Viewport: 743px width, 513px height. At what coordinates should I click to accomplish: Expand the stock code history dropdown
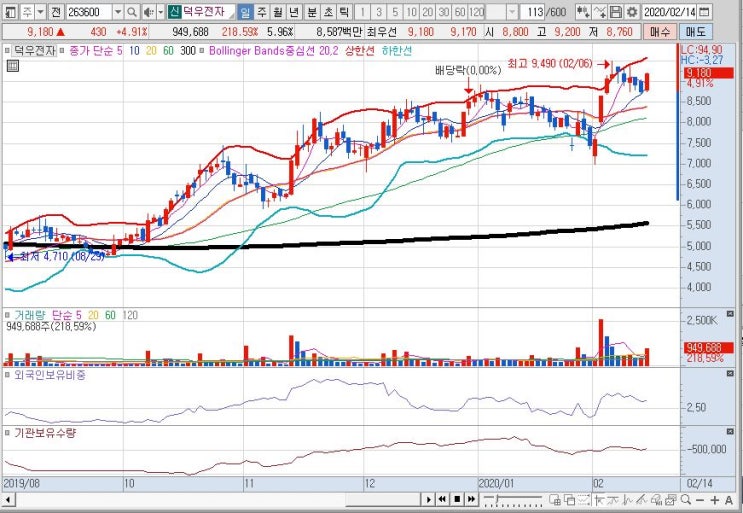point(118,11)
